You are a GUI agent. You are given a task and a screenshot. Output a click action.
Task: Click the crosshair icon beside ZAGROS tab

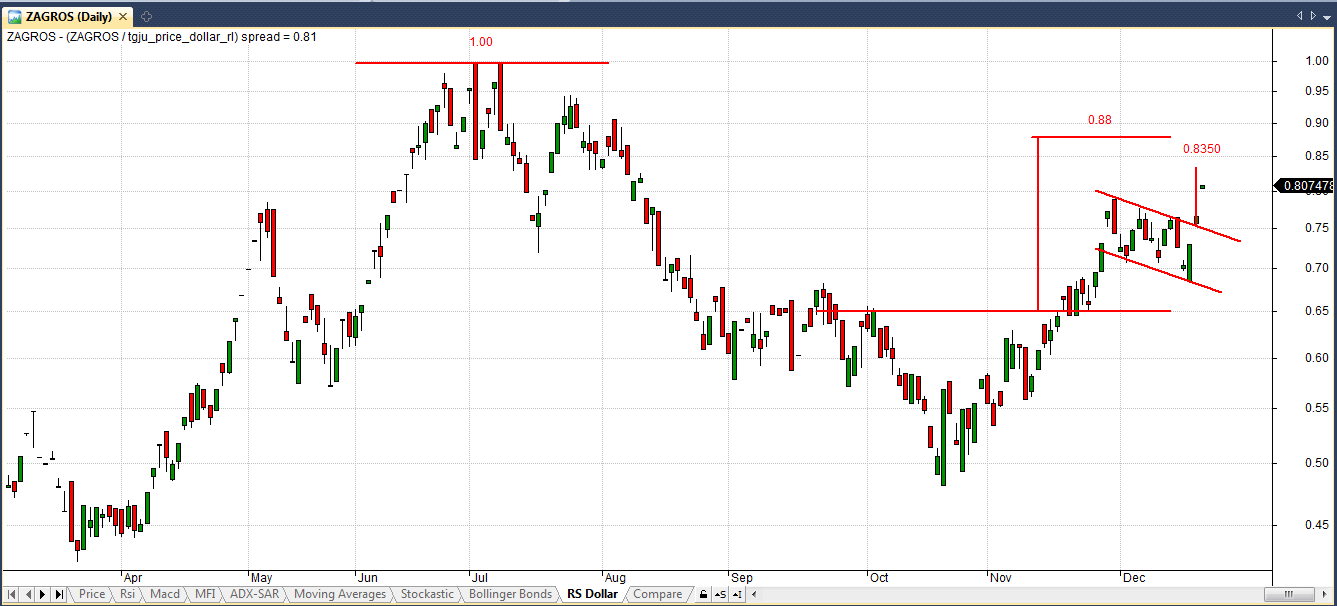pyautogui.click(x=146, y=15)
